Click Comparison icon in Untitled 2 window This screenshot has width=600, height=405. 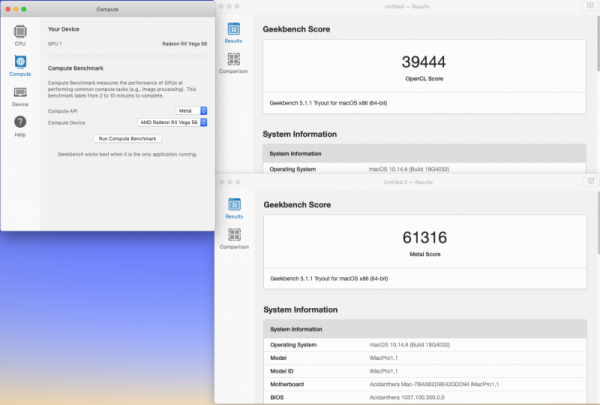234,235
